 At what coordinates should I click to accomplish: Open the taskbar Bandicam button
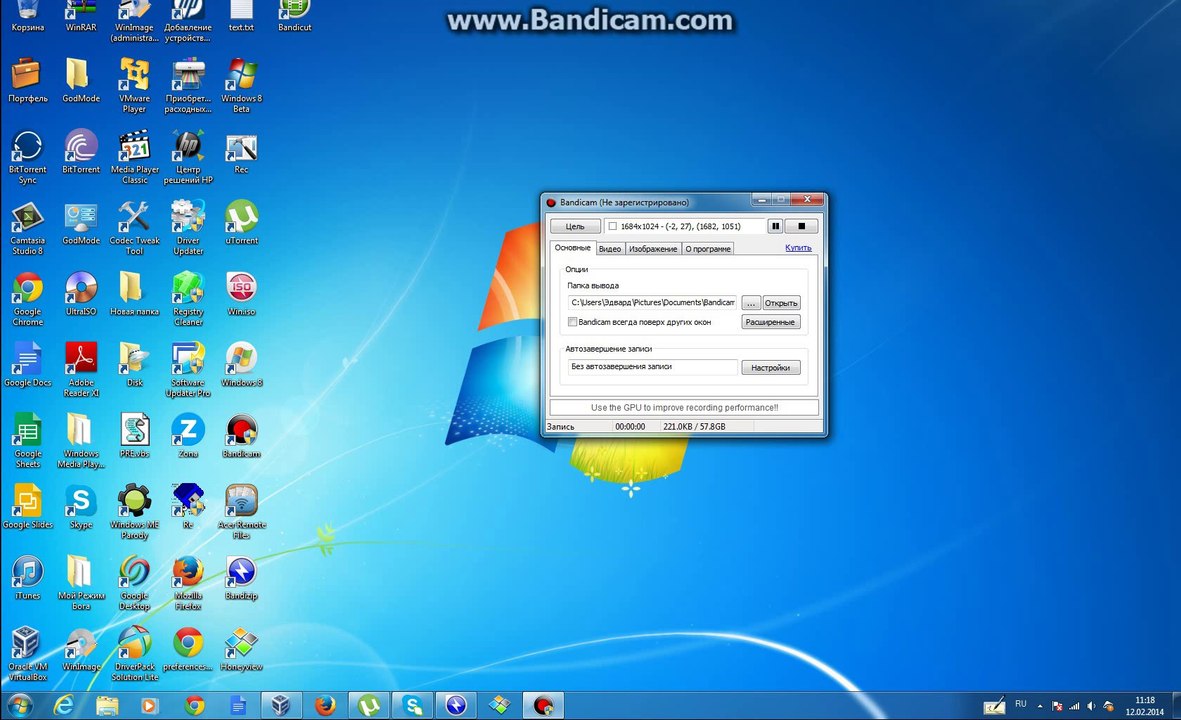543,706
